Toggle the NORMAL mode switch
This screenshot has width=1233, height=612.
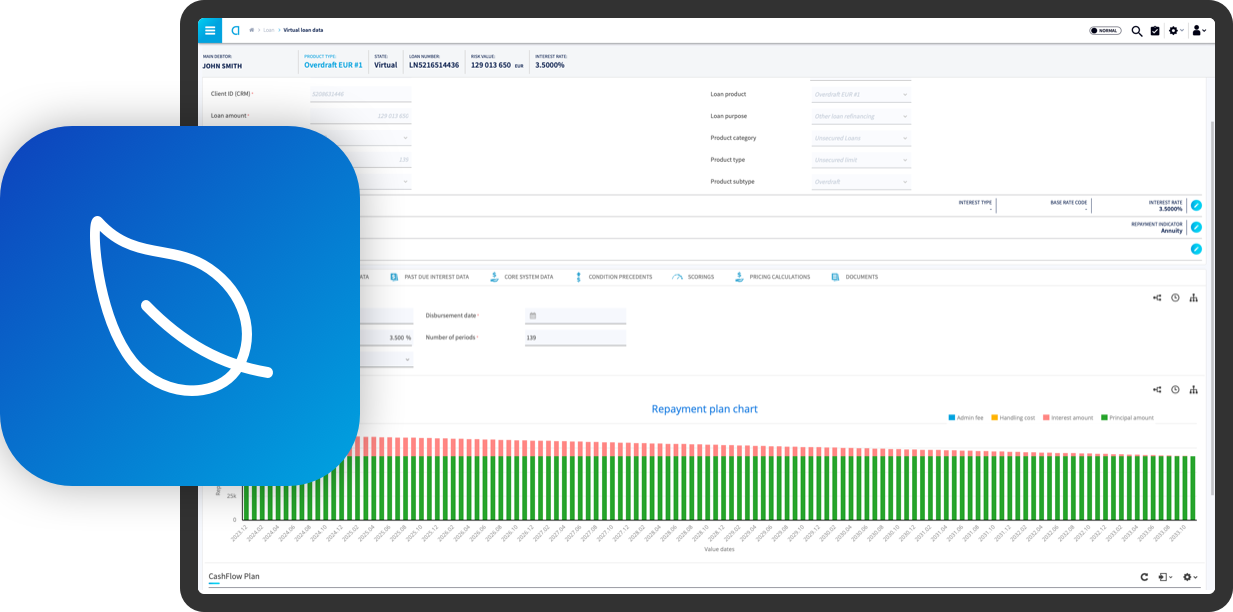point(1105,31)
